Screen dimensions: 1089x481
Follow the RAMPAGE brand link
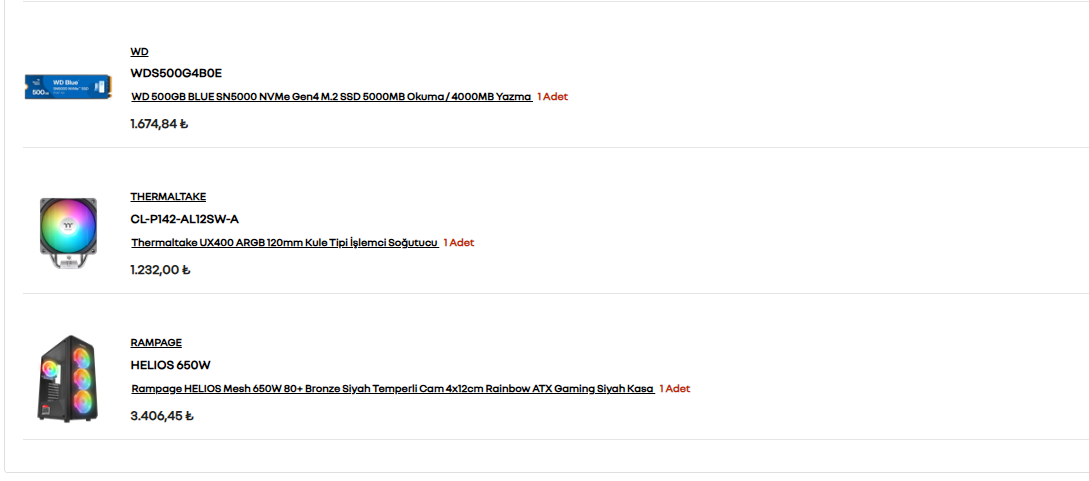point(156,342)
